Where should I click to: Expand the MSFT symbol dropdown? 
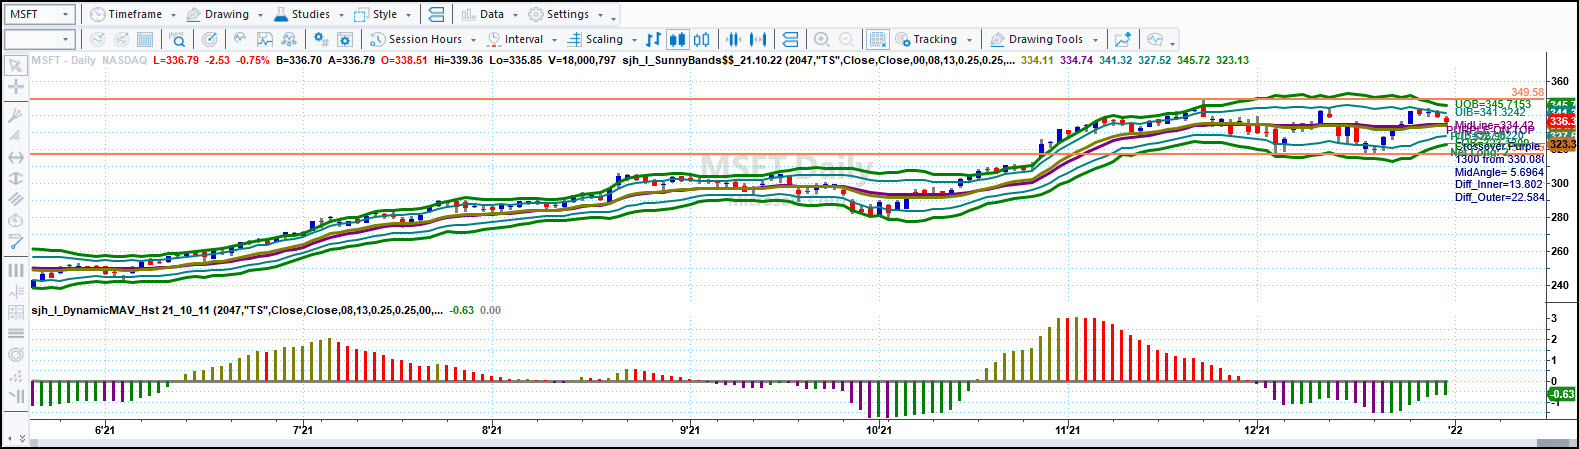(x=67, y=14)
